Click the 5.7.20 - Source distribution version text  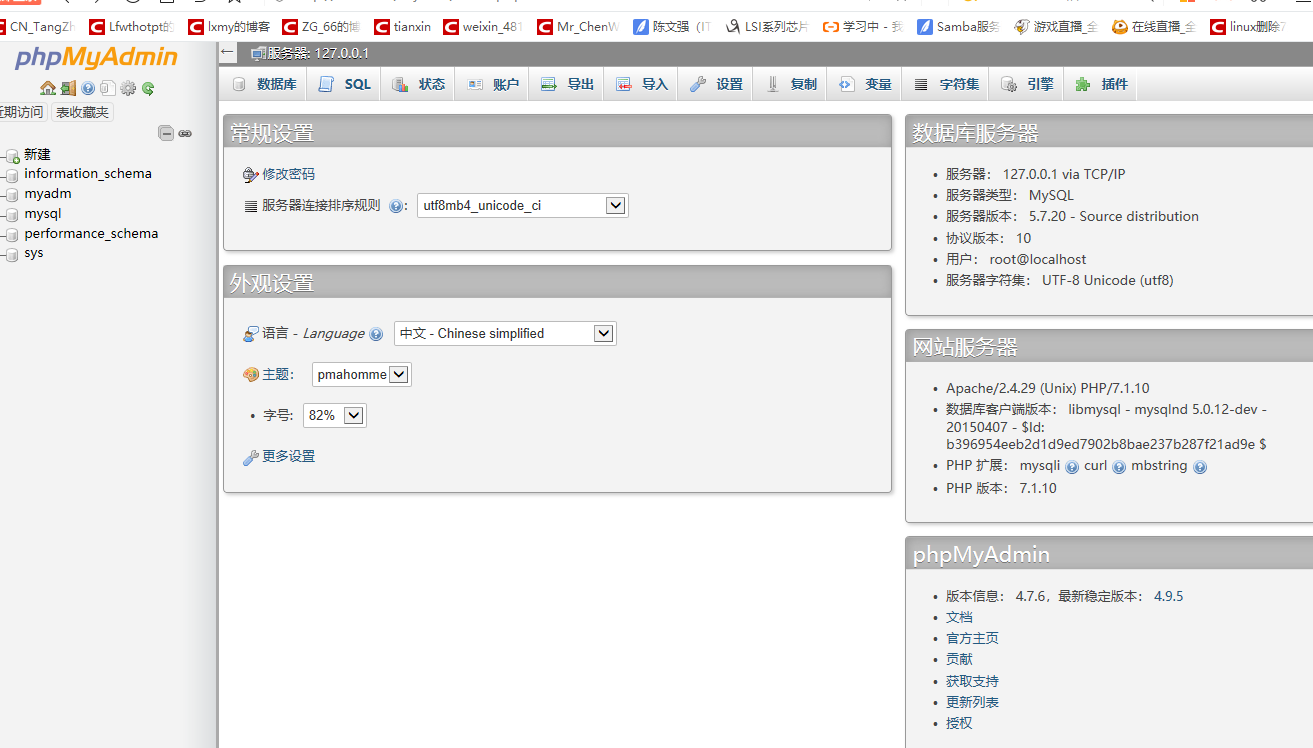[x=1114, y=216]
